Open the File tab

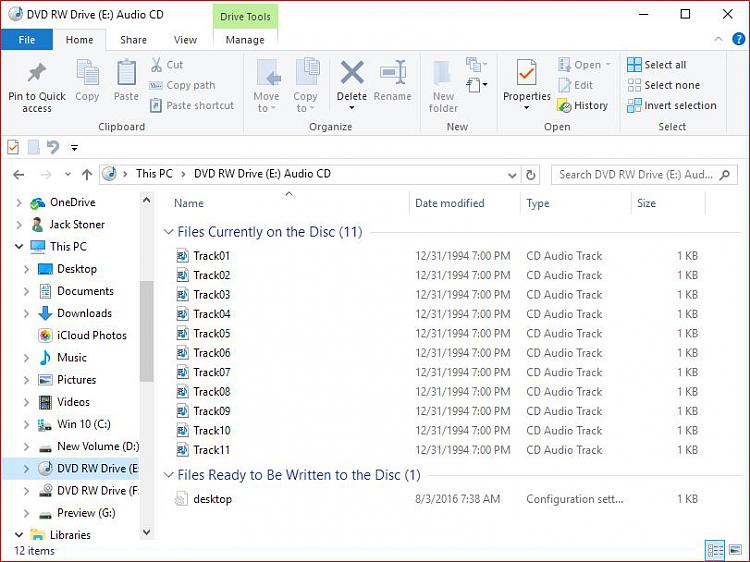[x=27, y=40]
